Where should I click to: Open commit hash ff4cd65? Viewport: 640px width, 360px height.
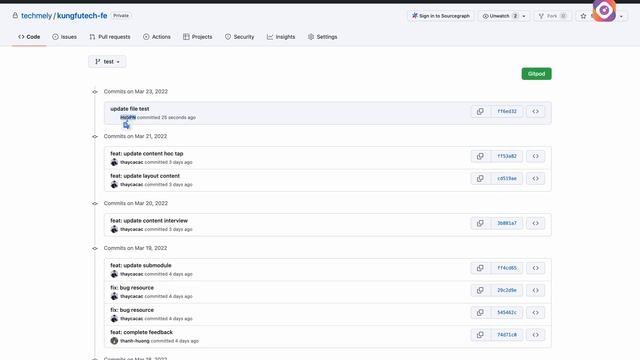pos(507,268)
